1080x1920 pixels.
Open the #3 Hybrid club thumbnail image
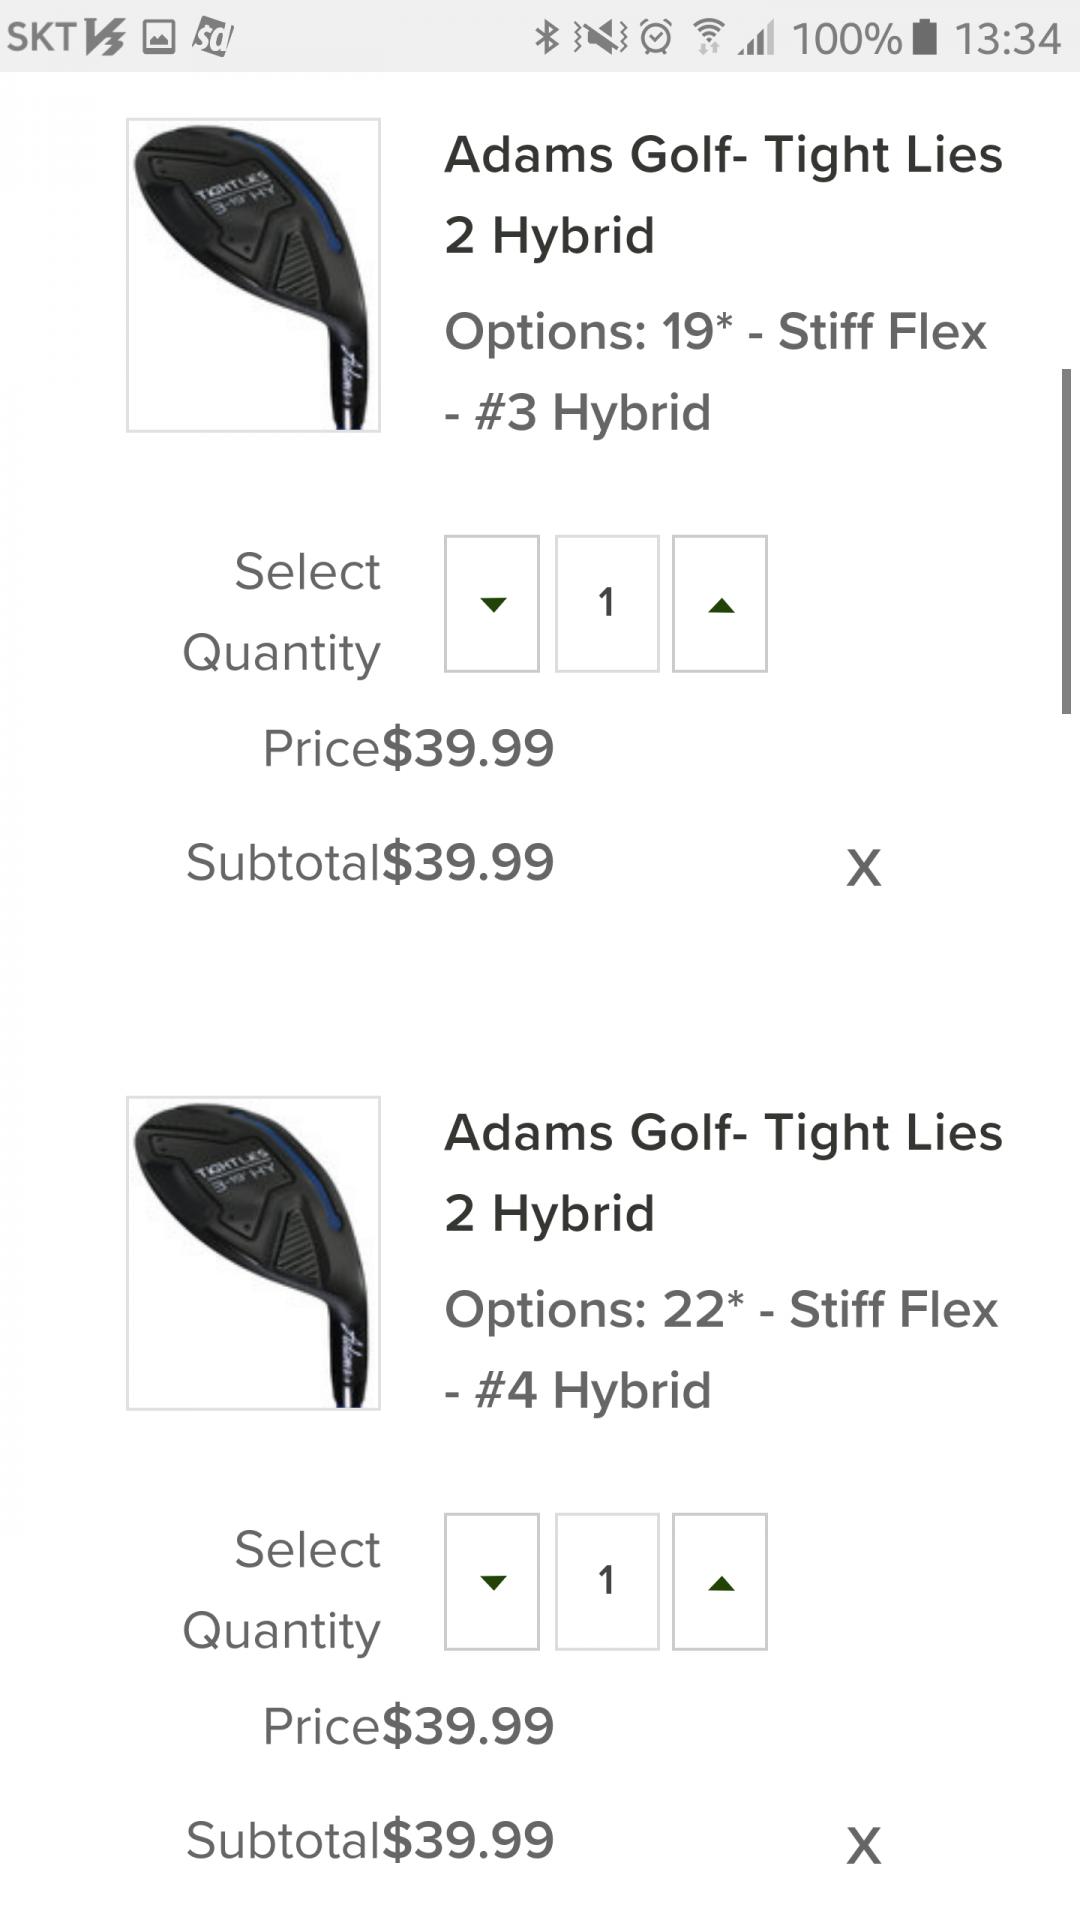253,275
